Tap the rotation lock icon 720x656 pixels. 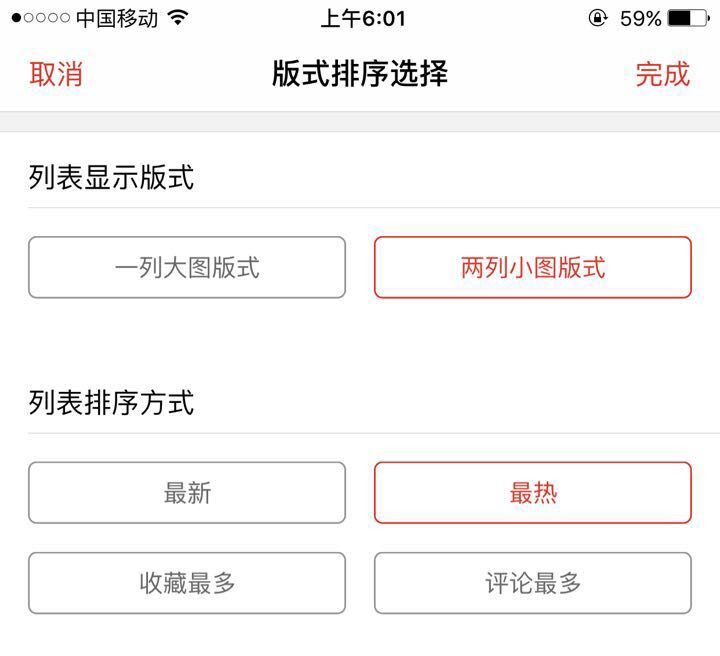point(598,18)
